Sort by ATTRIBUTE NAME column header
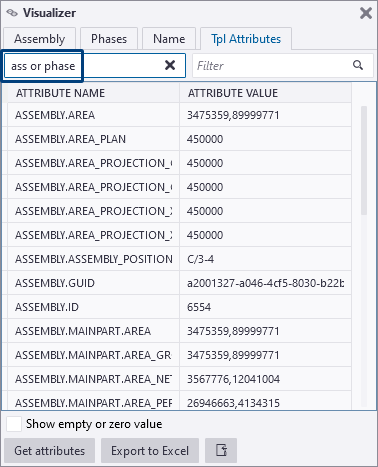This screenshot has width=378, height=467. point(93,93)
